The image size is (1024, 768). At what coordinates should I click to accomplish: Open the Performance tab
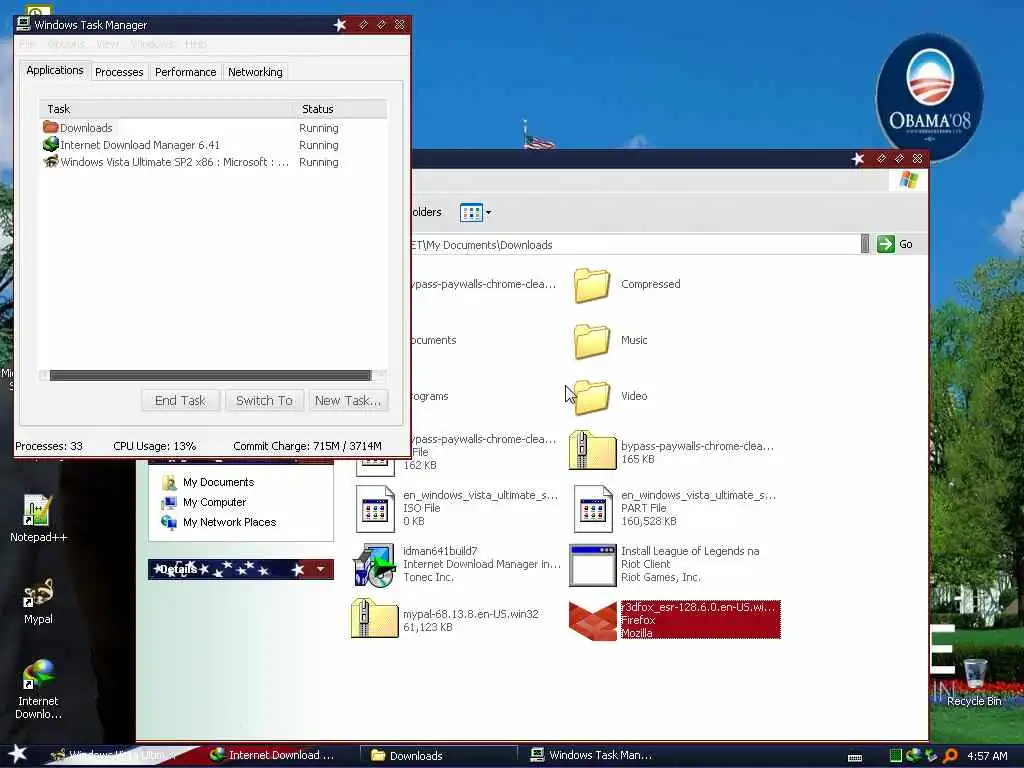click(x=185, y=72)
